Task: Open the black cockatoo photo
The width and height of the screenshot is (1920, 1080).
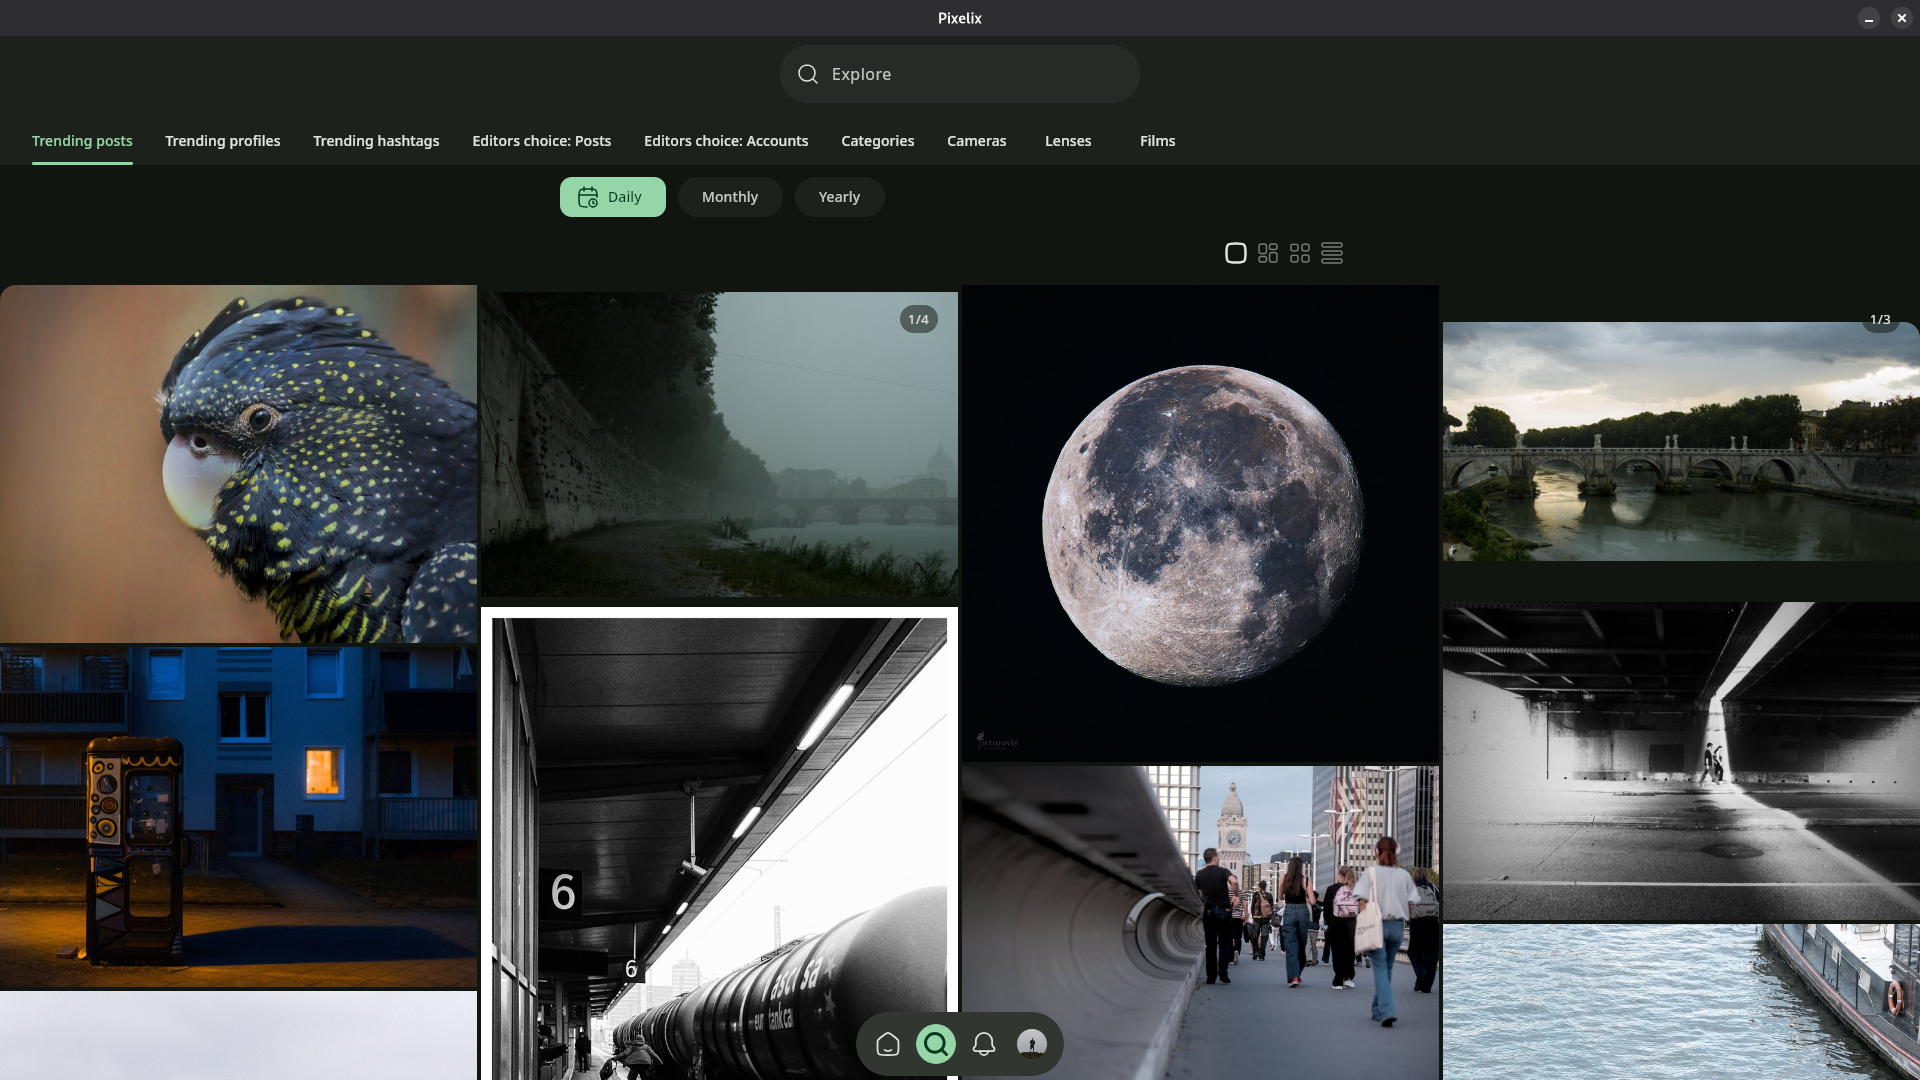Action: pyautogui.click(x=238, y=464)
